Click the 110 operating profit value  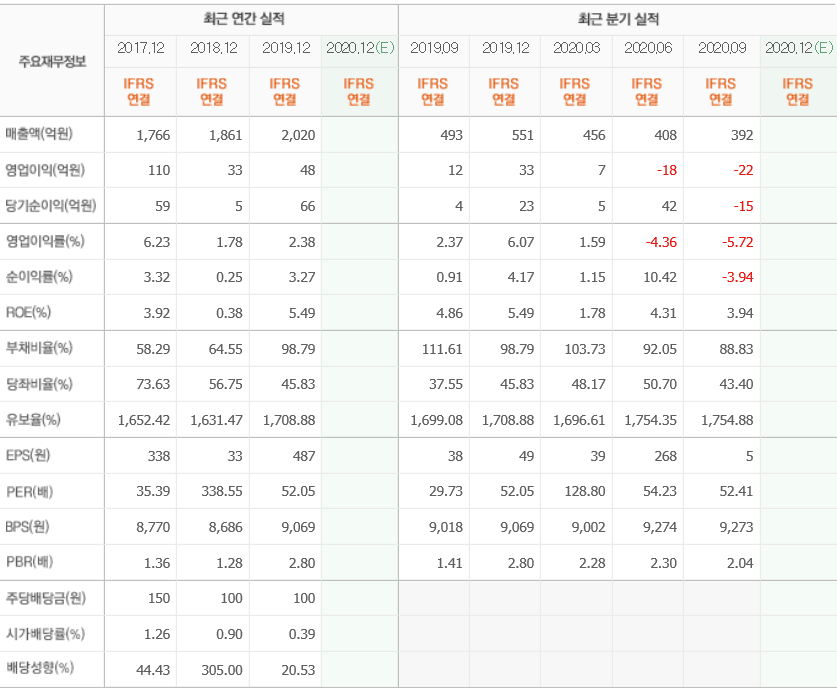159,170
